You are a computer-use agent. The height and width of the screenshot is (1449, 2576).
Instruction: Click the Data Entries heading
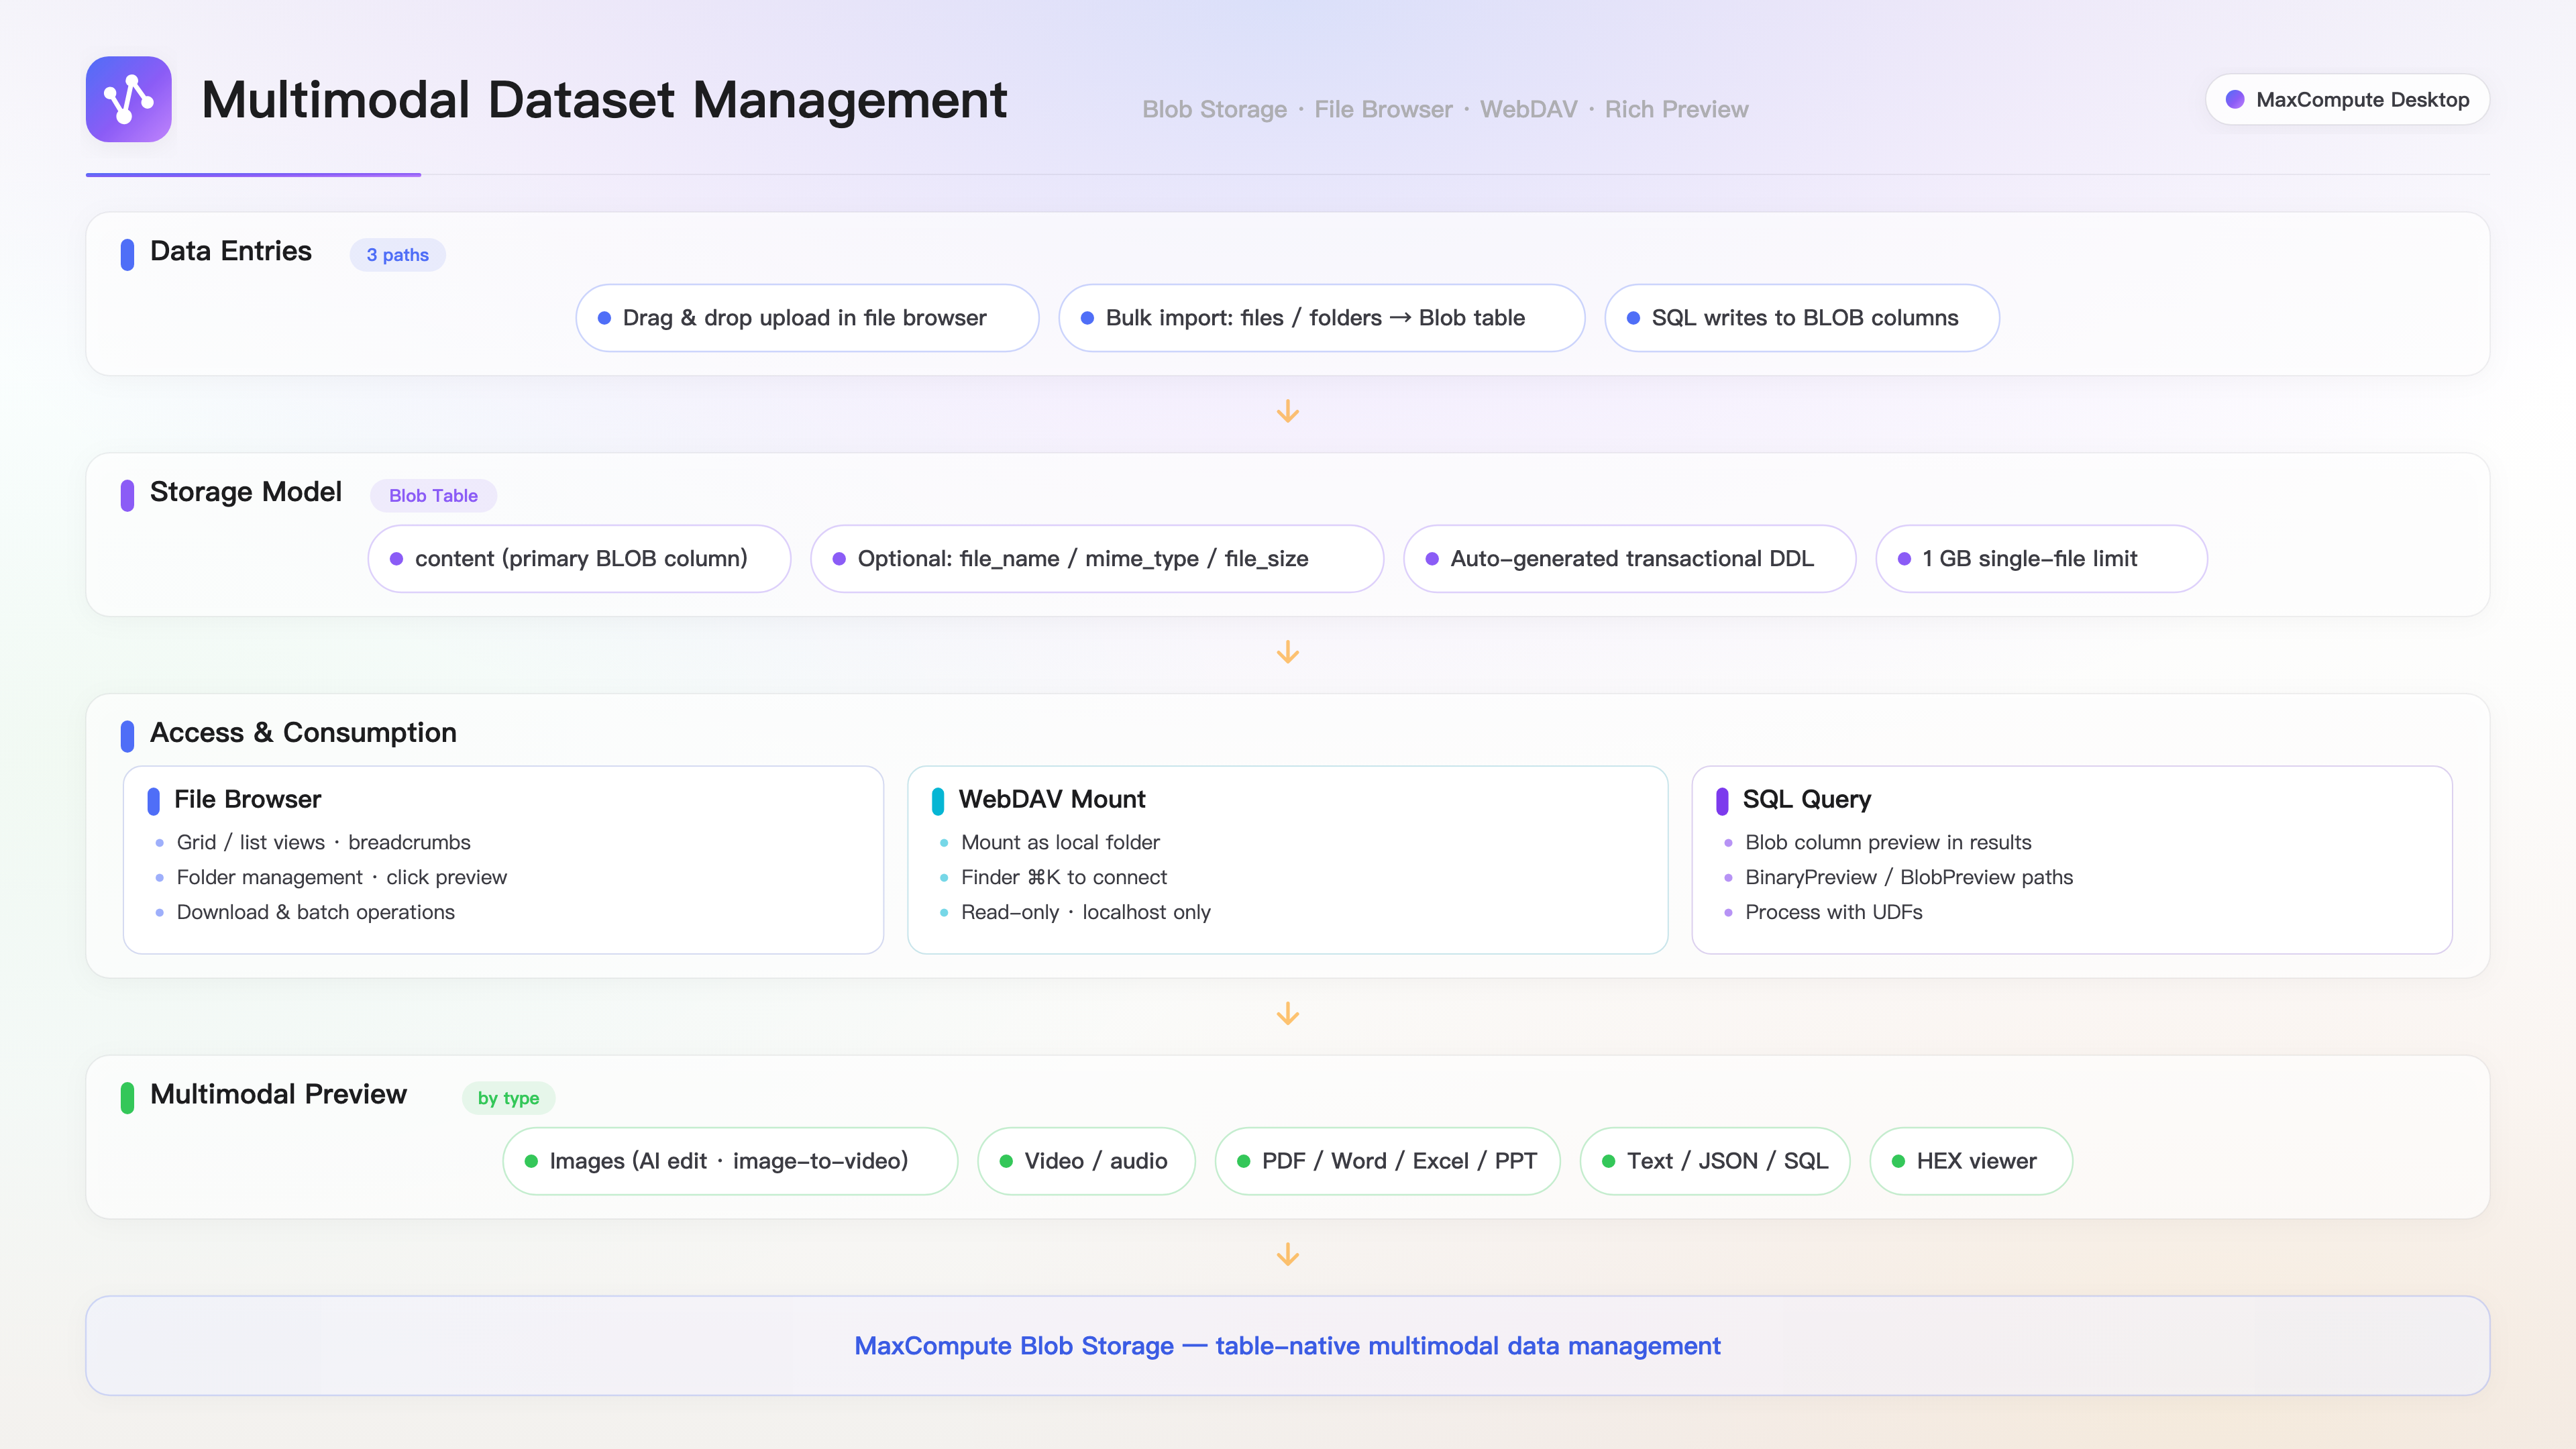(230, 251)
